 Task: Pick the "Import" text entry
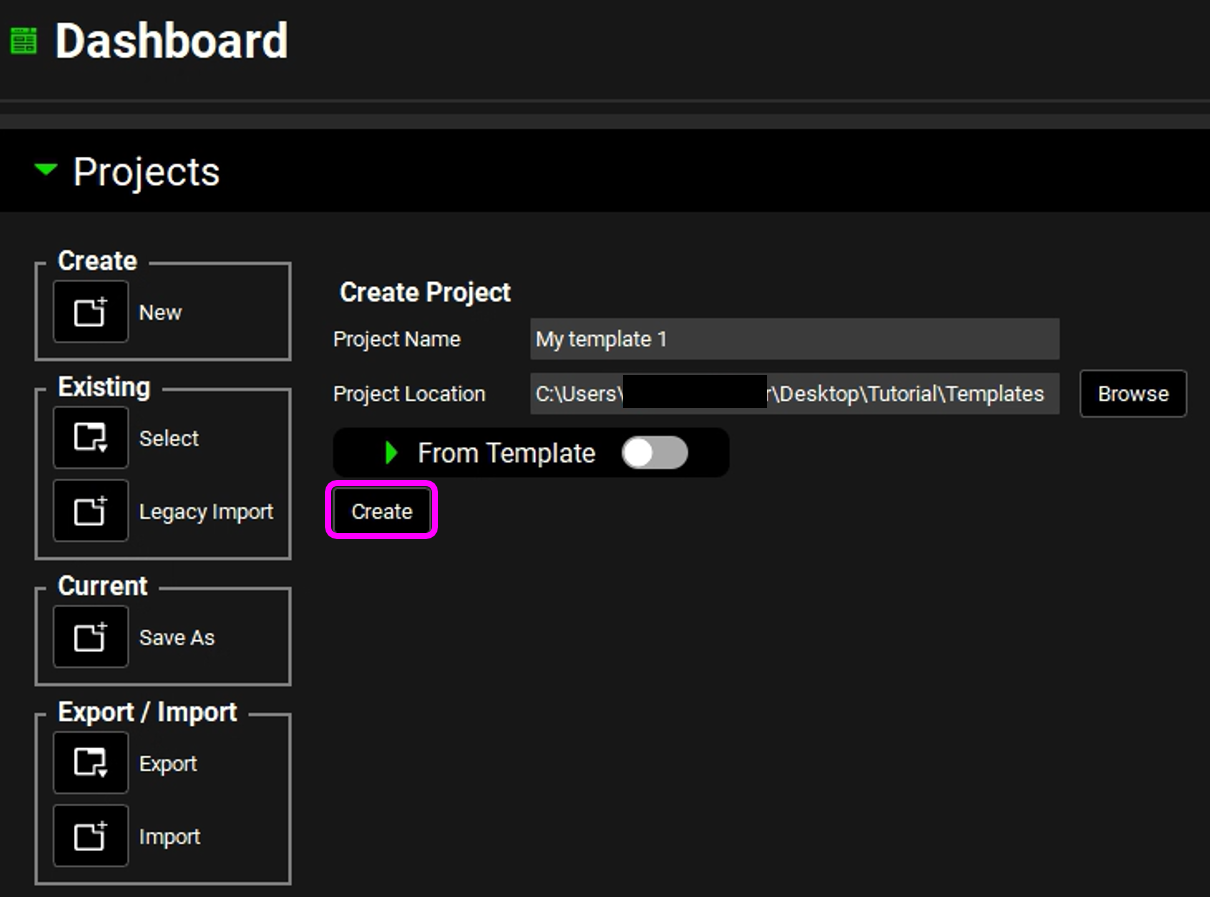pos(170,836)
